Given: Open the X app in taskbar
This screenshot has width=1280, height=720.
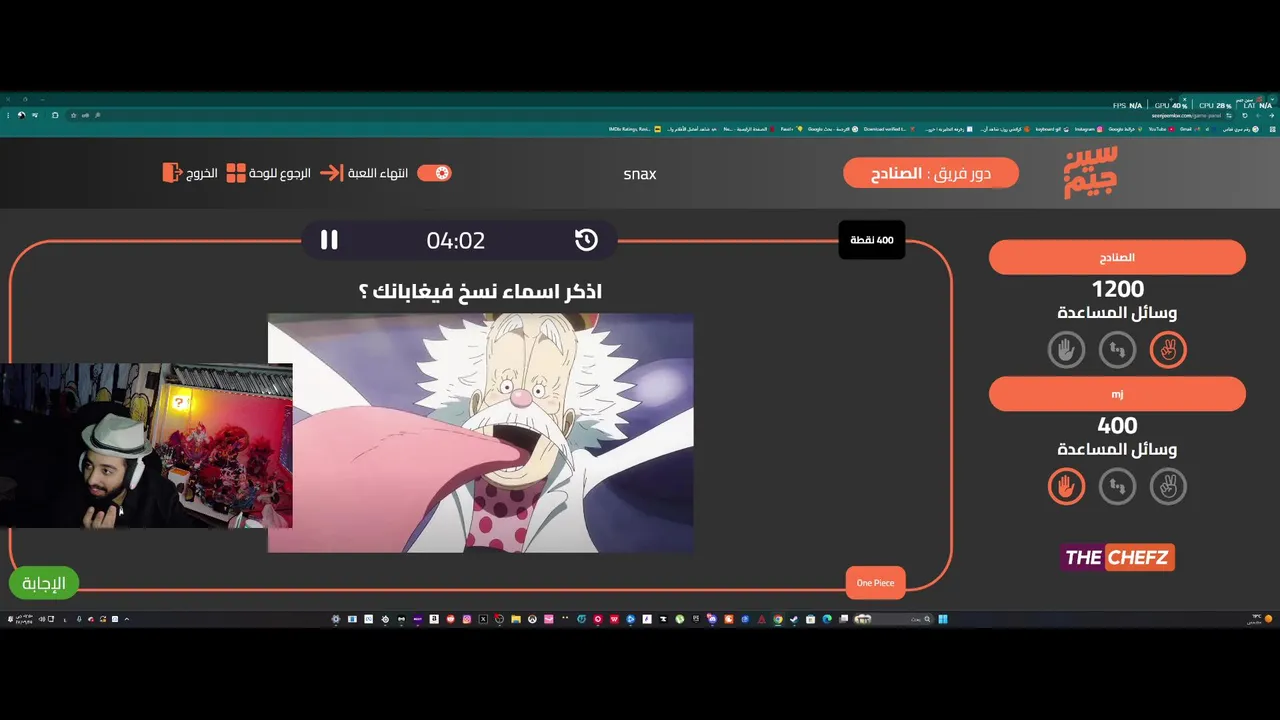Looking at the screenshot, I should (483, 619).
